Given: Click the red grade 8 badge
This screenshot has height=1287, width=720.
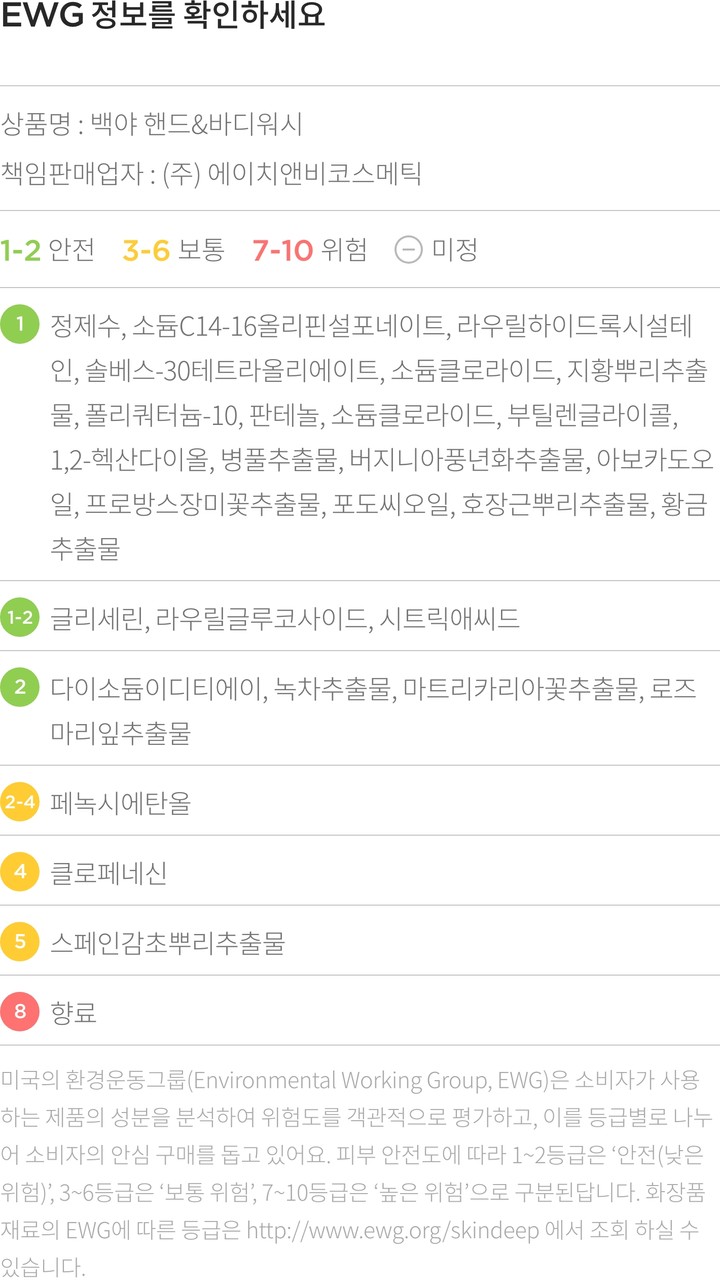Looking at the screenshot, I should click(19, 1012).
